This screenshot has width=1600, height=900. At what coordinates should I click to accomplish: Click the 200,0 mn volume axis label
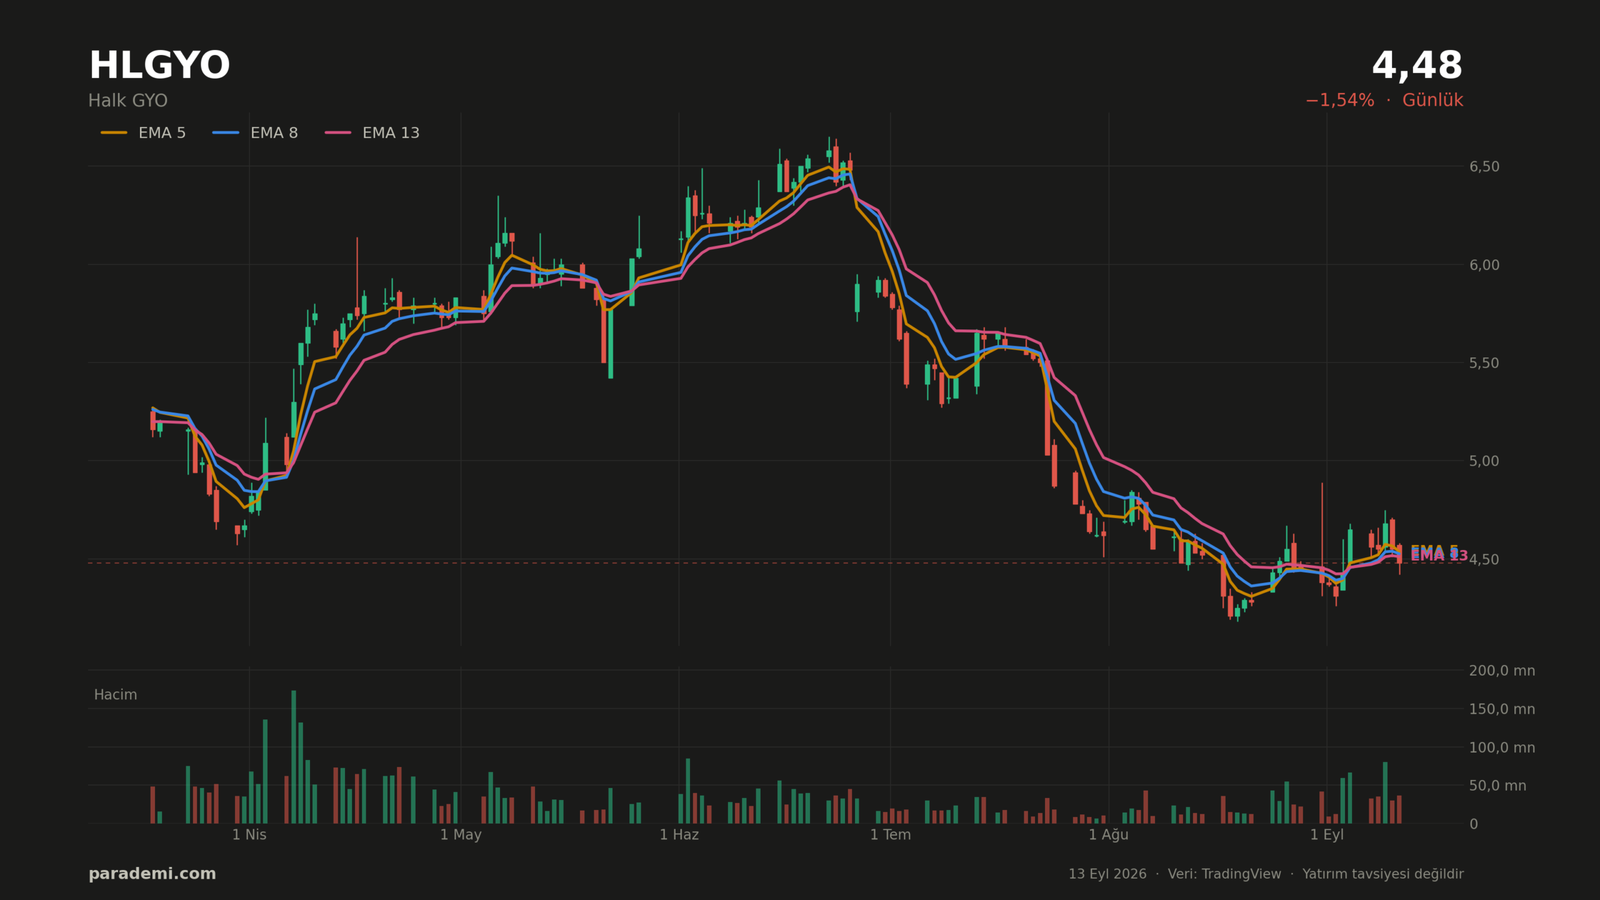[x=1502, y=671]
